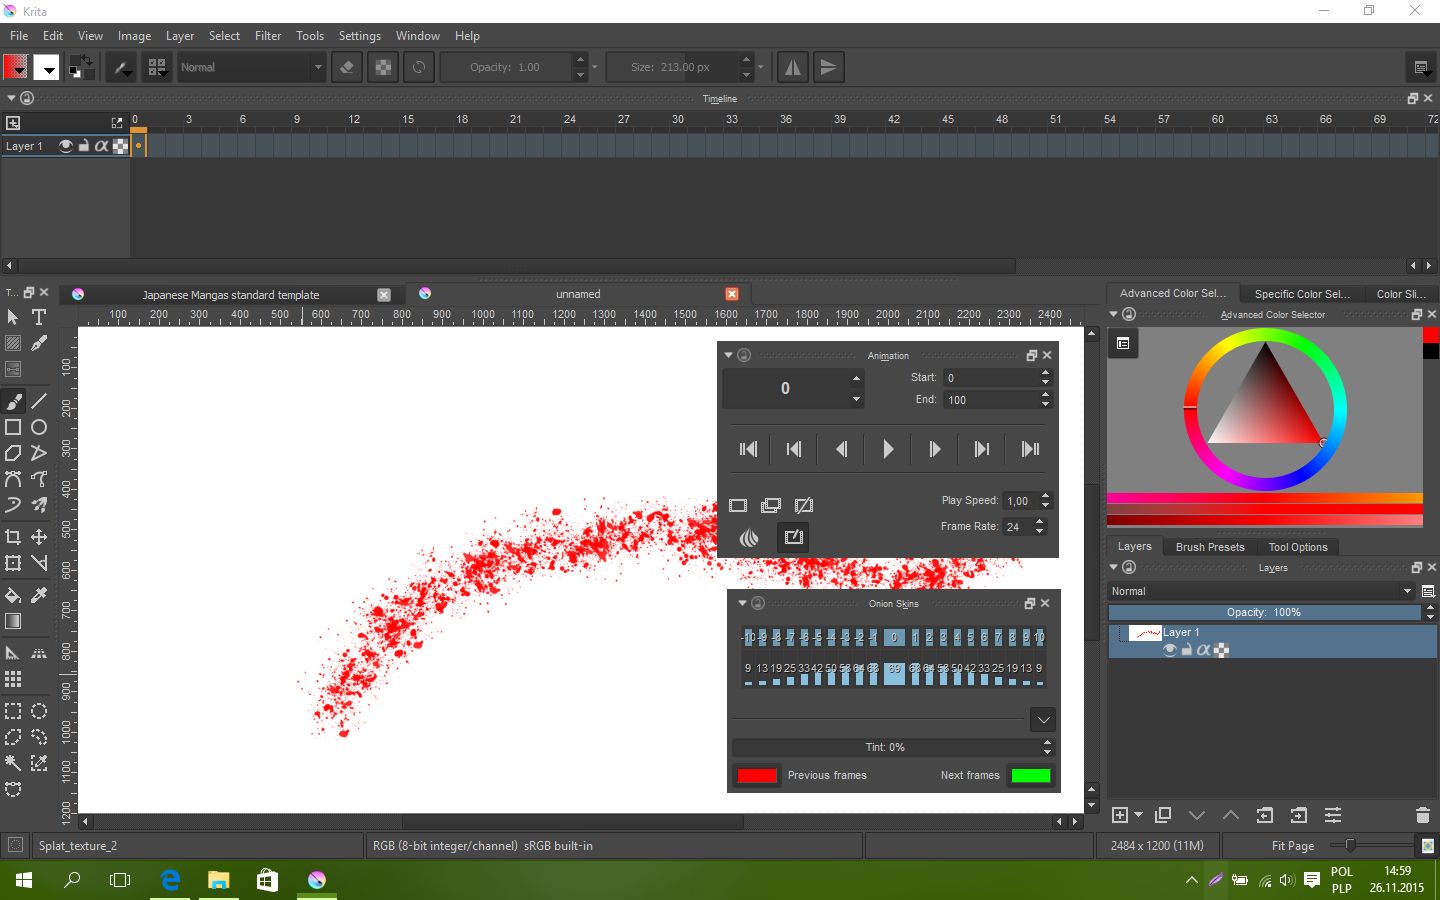Click Fit Page zoom button
1440x900 pixels.
pyautogui.click(x=1292, y=846)
